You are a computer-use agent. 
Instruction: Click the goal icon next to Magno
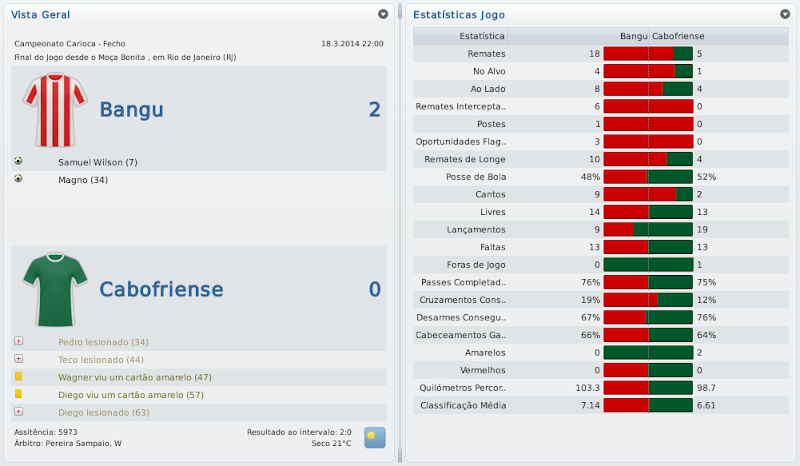click(19, 180)
